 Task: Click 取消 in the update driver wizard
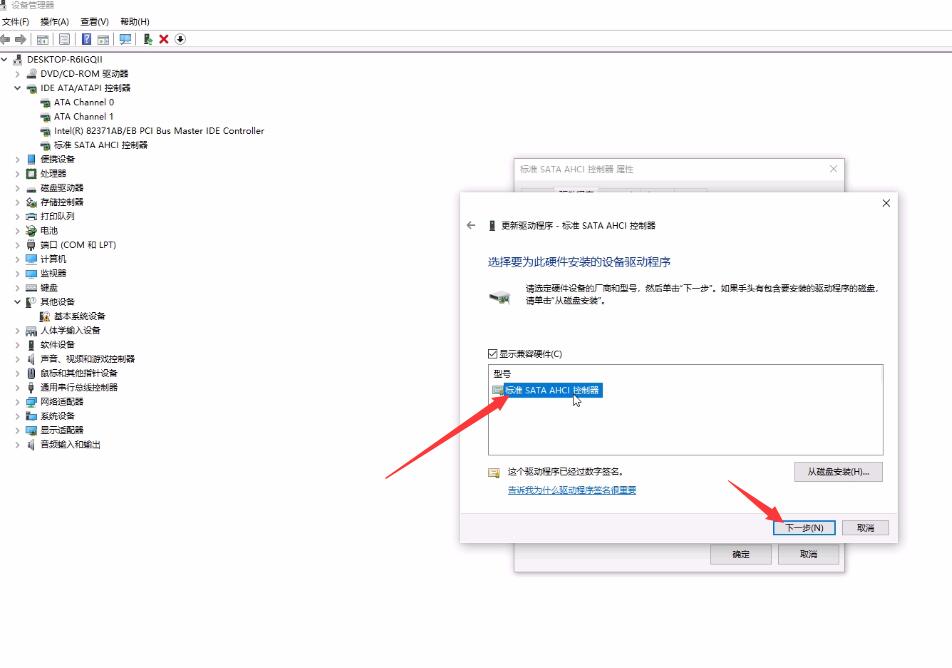click(x=865, y=528)
